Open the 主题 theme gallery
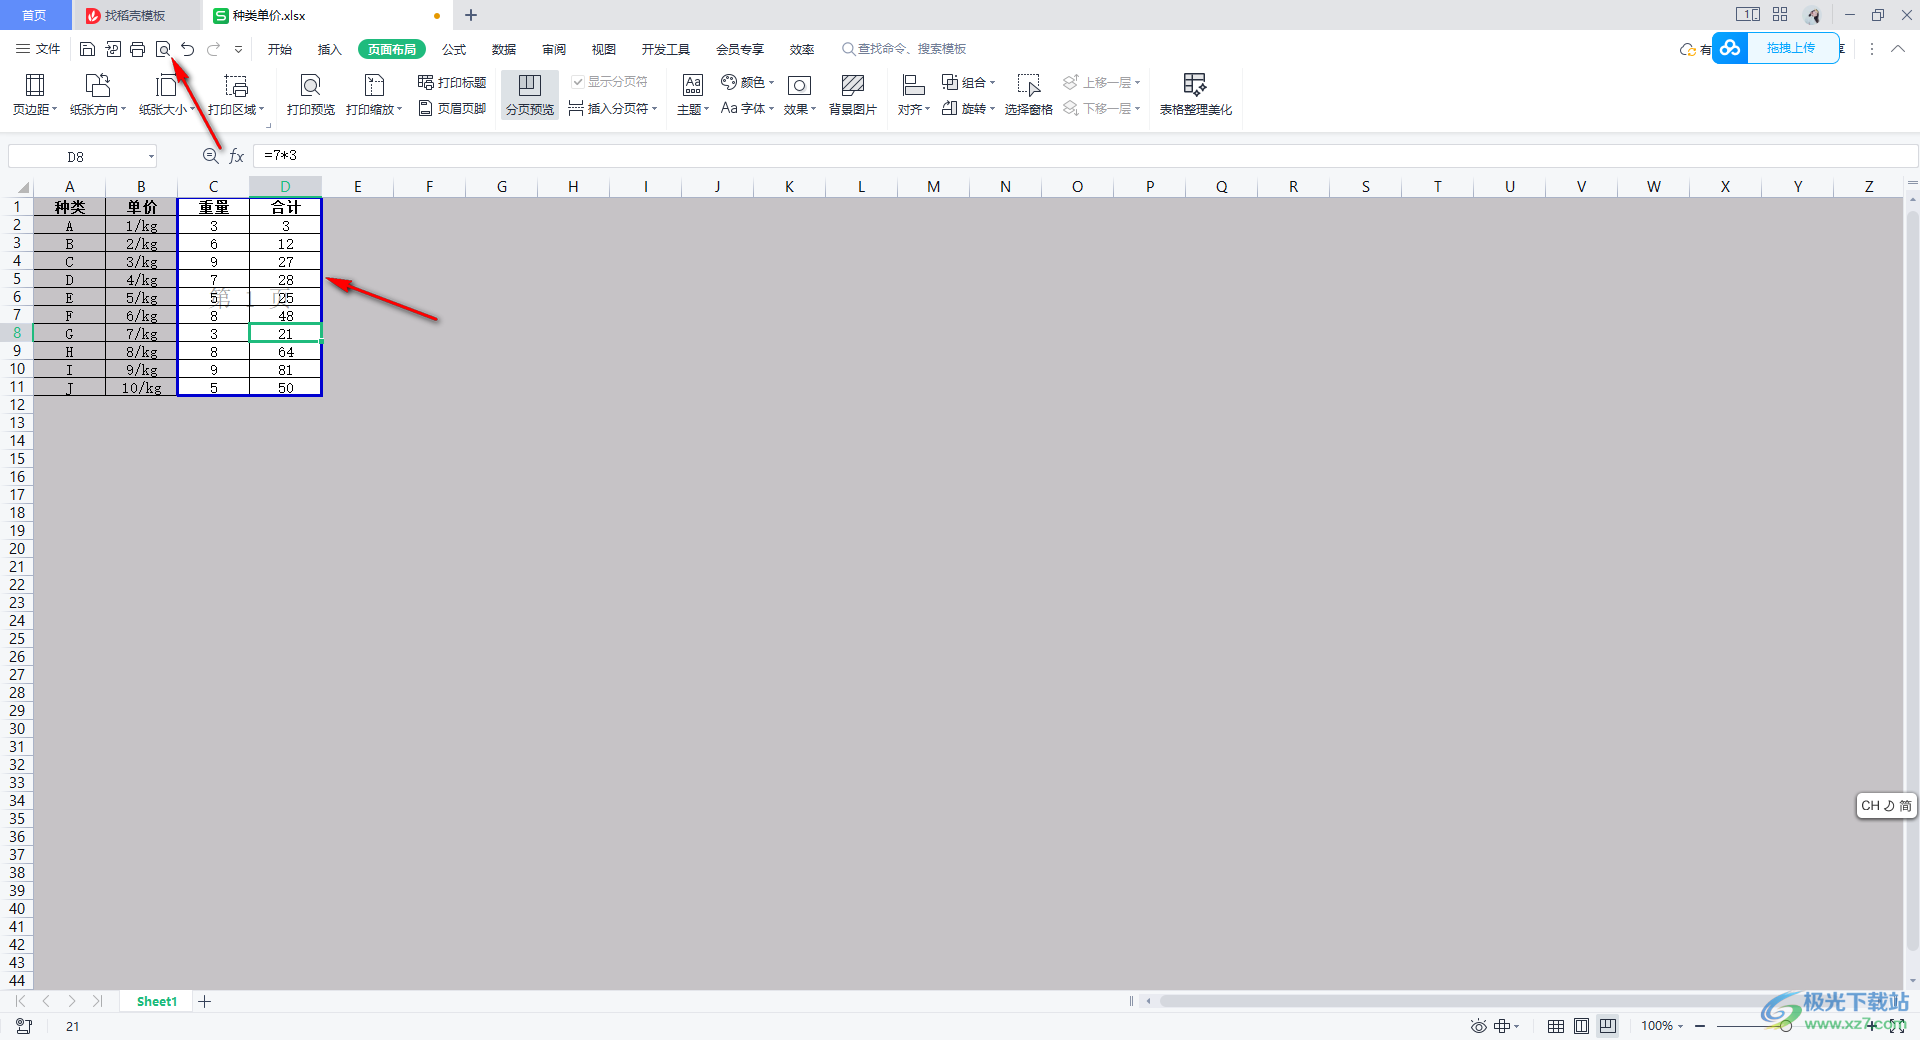Screen dimensions: 1920x1040 point(693,95)
